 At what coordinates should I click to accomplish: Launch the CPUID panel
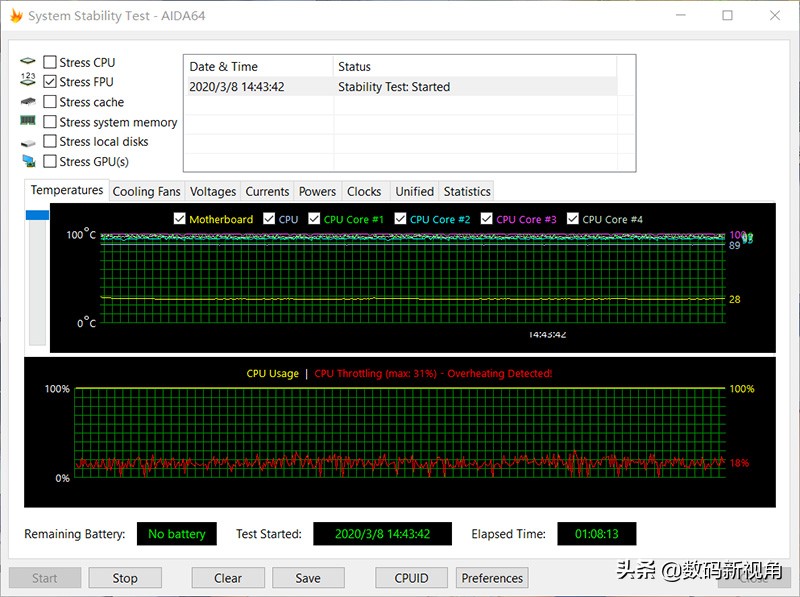pos(411,577)
